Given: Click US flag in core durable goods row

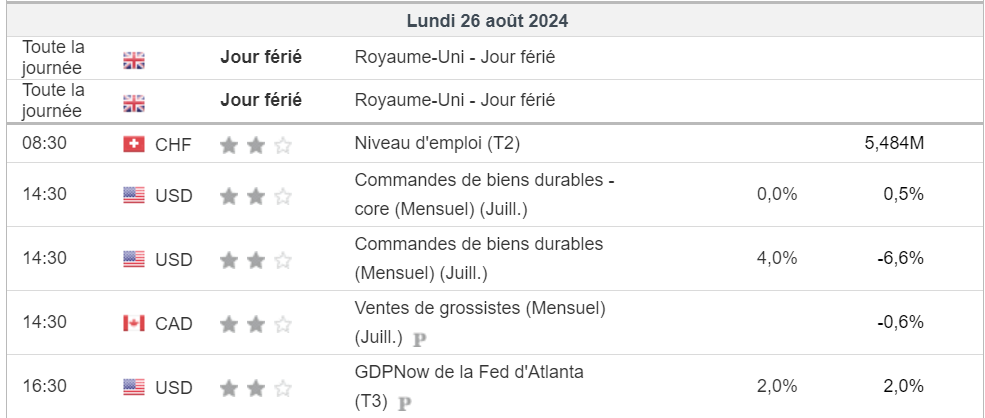Looking at the screenshot, I should point(134,195).
